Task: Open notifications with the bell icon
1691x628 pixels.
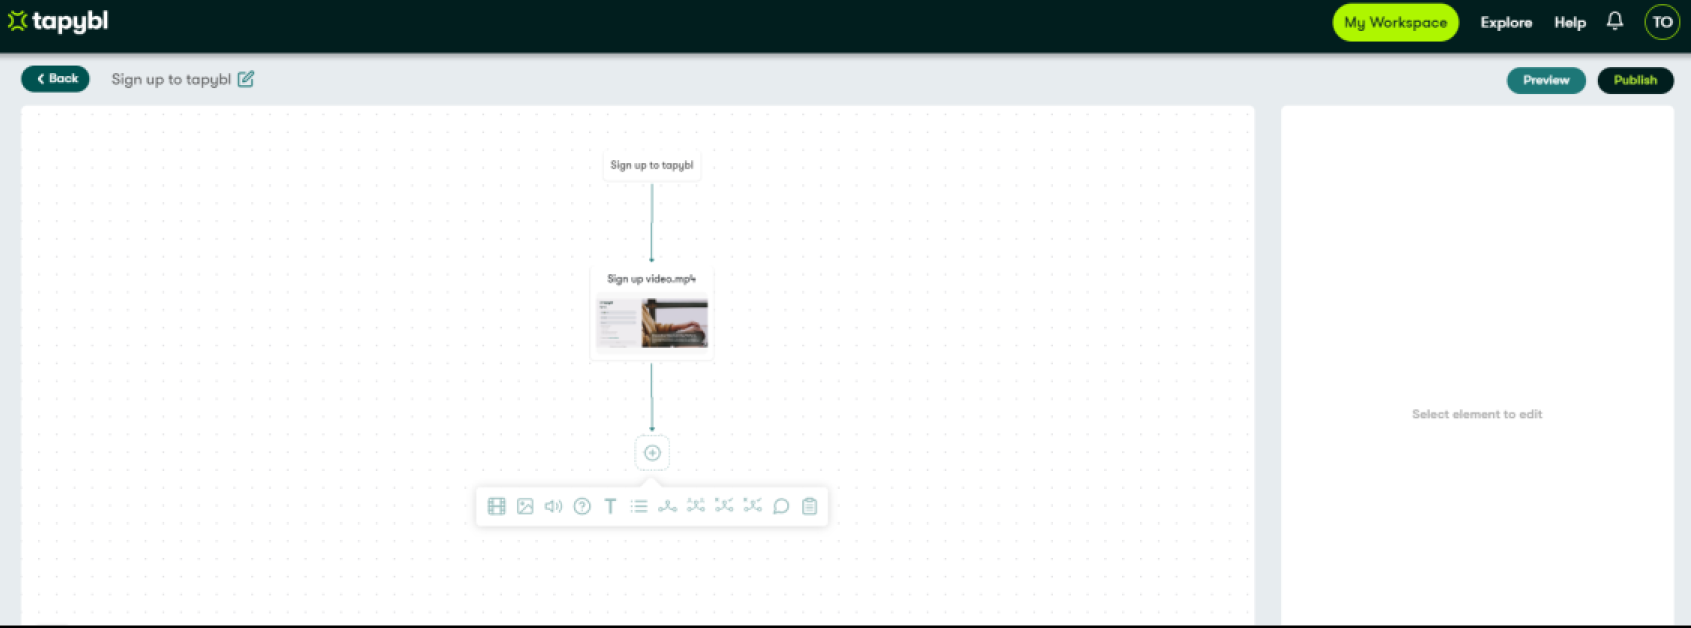Action: 1615,21
